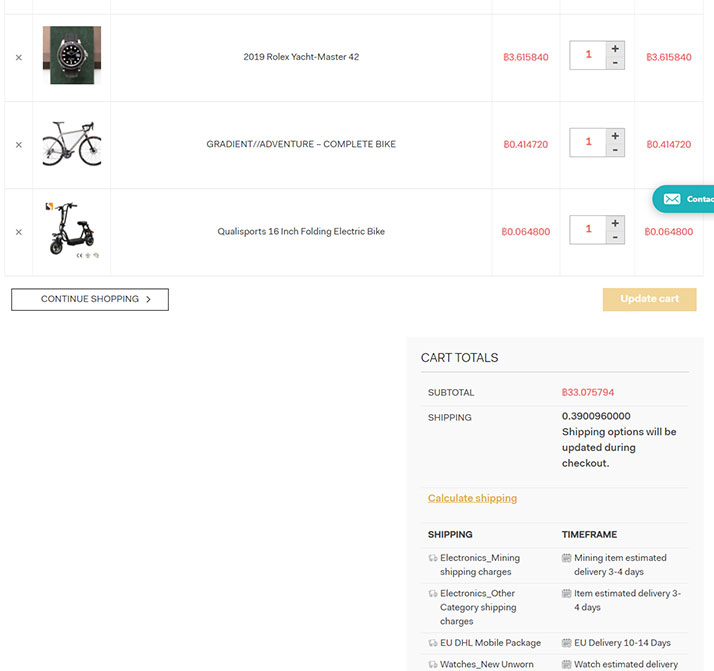Open the Rolex watch product thumbnail

tap(72, 55)
